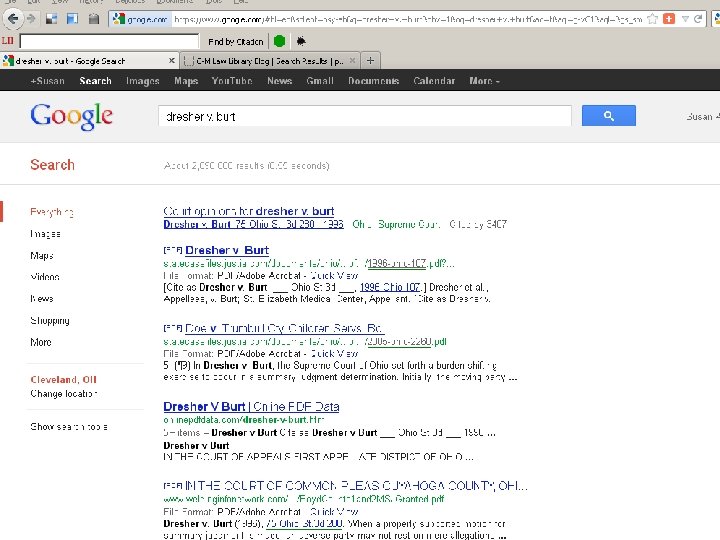Click Quick View for the Dresher v. Burt PDF

pos(334,276)
